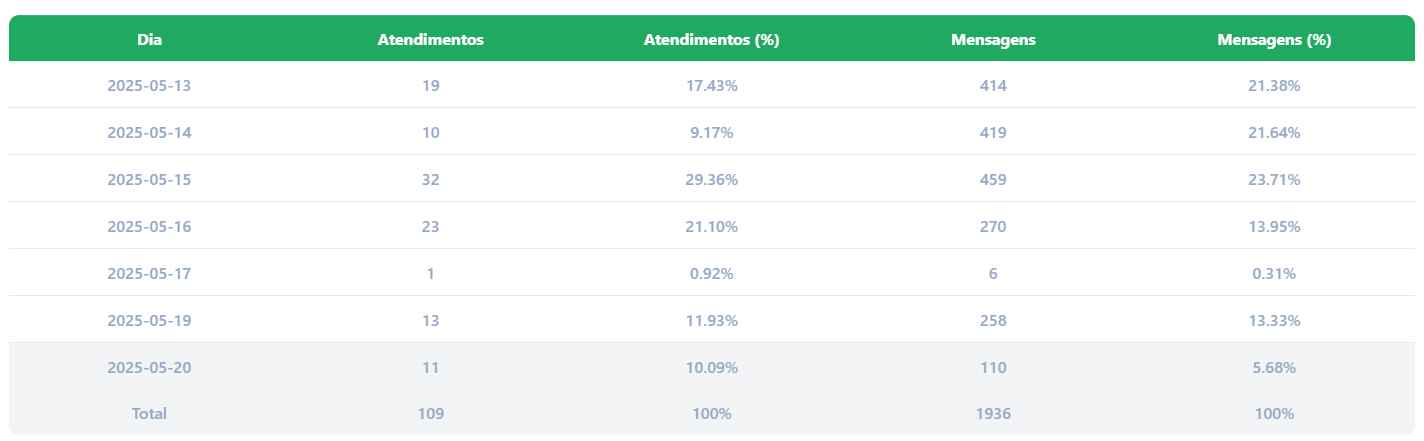Select the 23.71% mensagens percentage cell
The image size is (1424, 441).
point(1274,180)
